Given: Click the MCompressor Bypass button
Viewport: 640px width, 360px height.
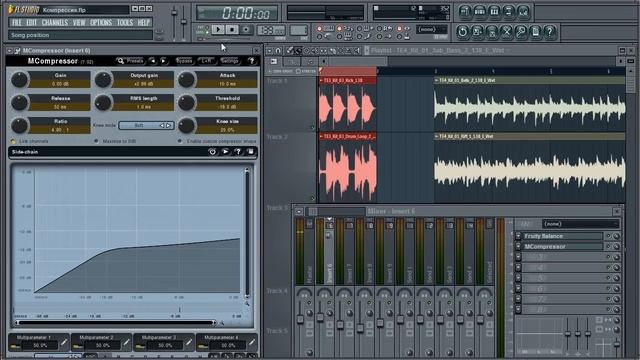Looking at the screenshot, I should [184, 61].
